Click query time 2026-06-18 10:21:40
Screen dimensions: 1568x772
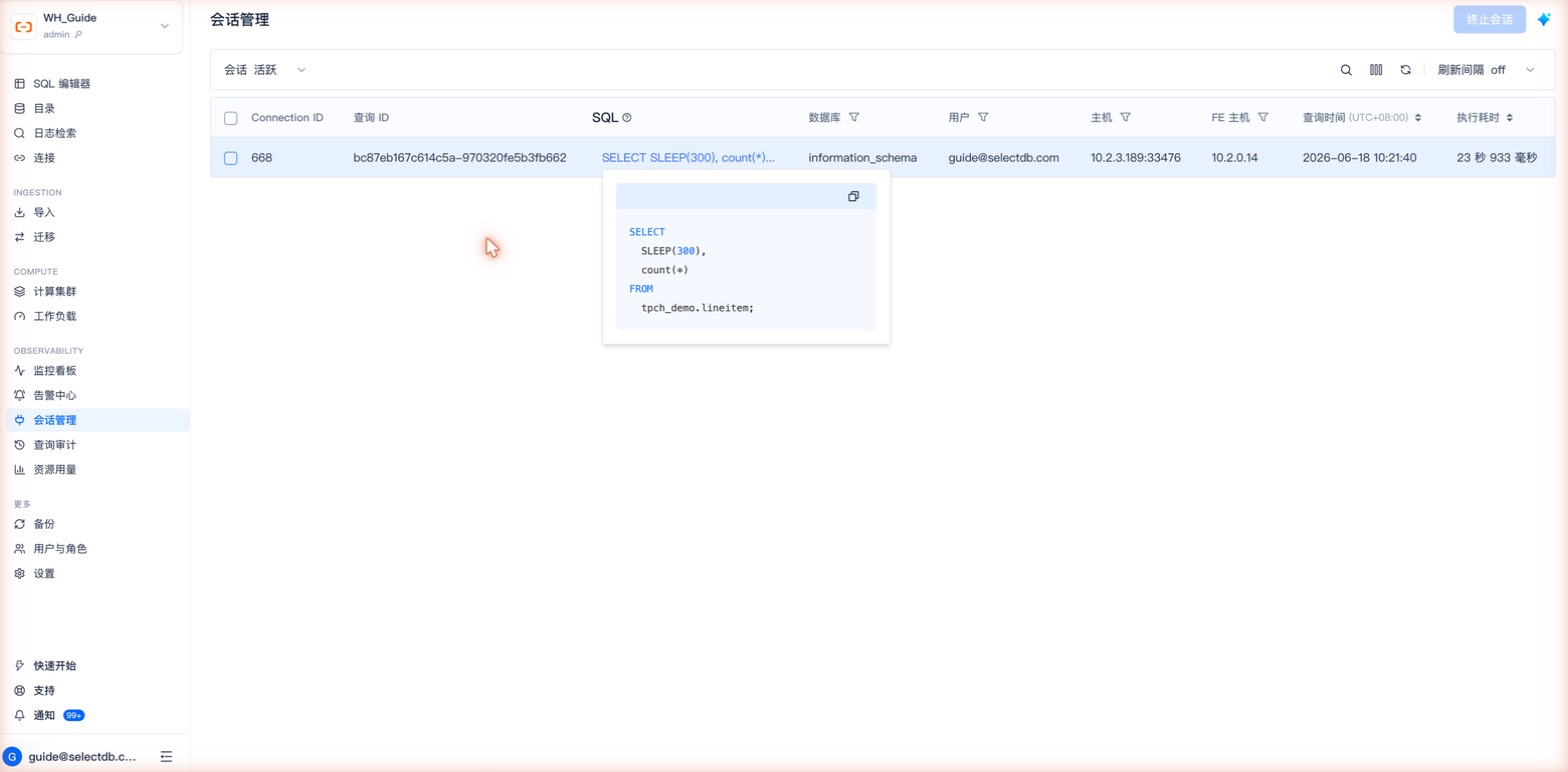tap(1359, 158)
